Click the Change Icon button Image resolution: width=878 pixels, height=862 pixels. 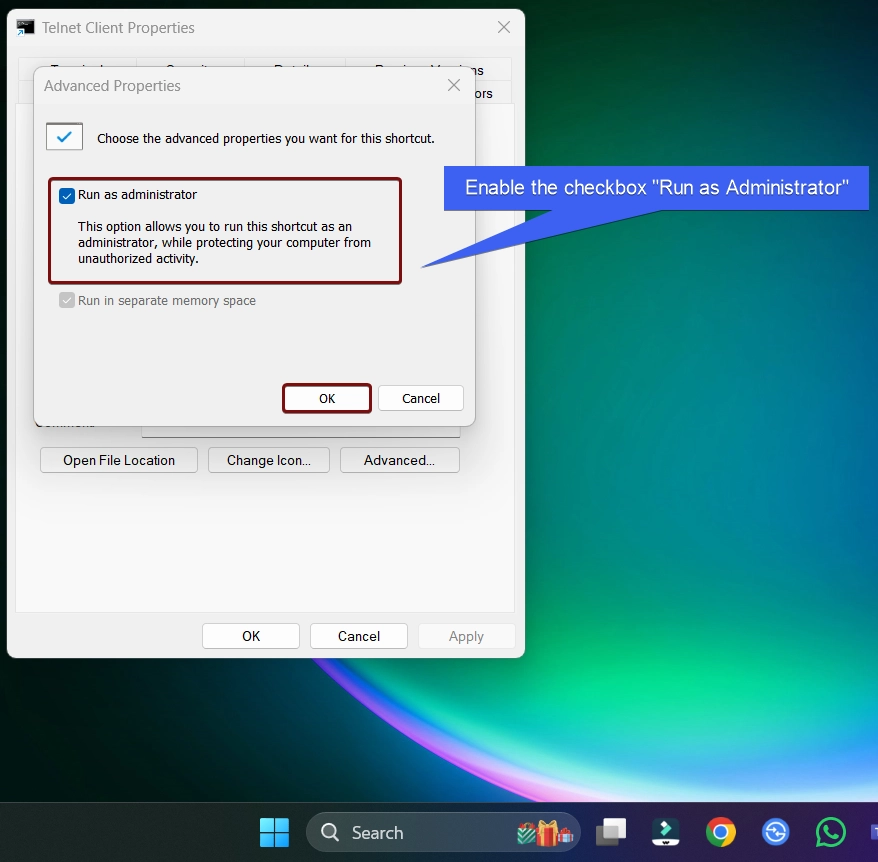269,460
